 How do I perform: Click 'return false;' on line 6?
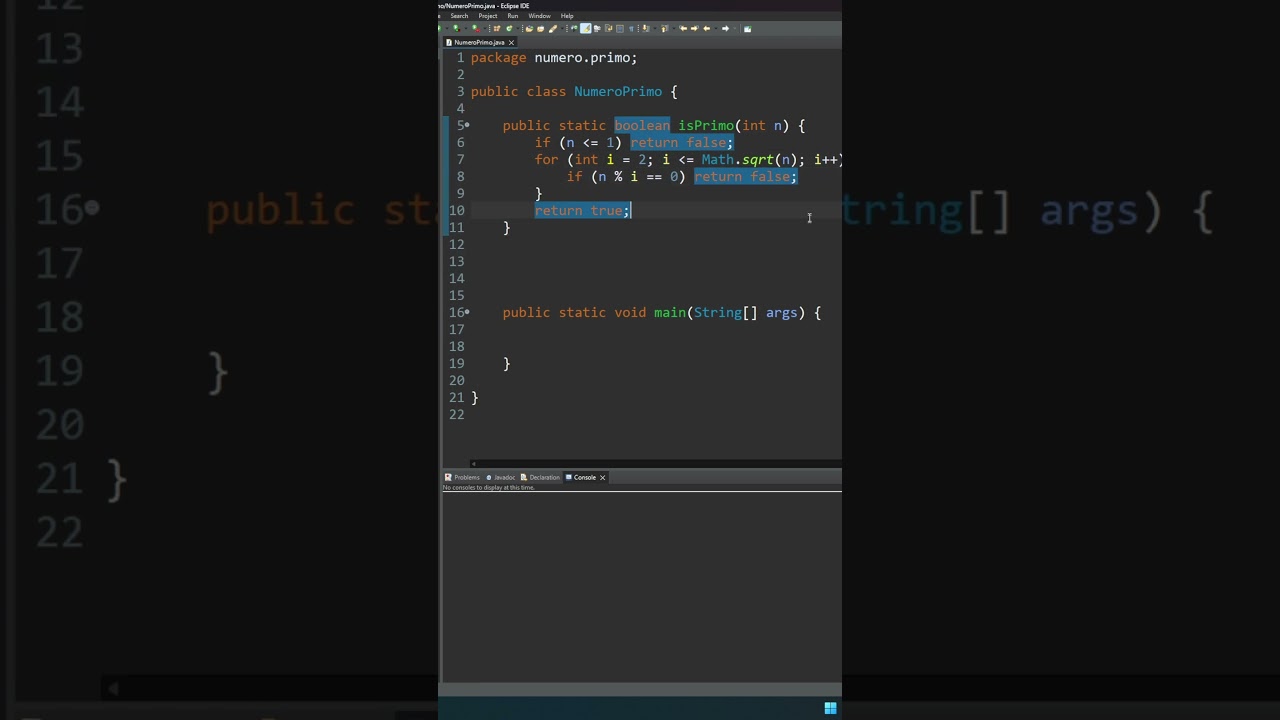click(x=682, y=143)
